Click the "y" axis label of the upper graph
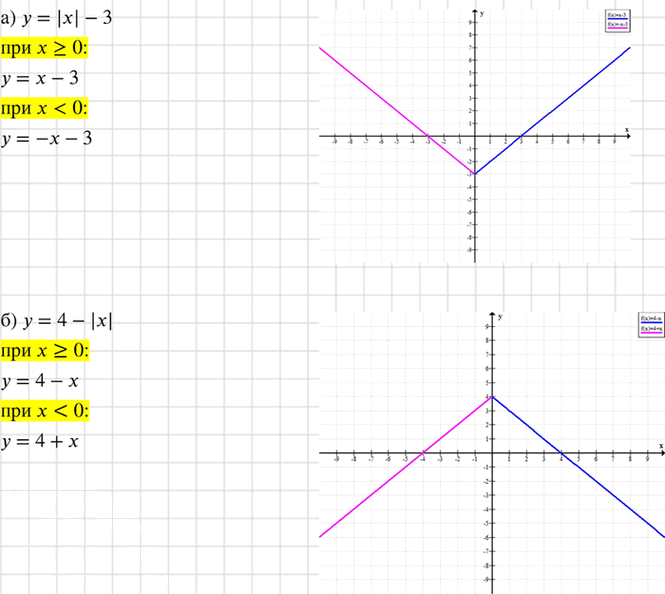 pos(482,14)
